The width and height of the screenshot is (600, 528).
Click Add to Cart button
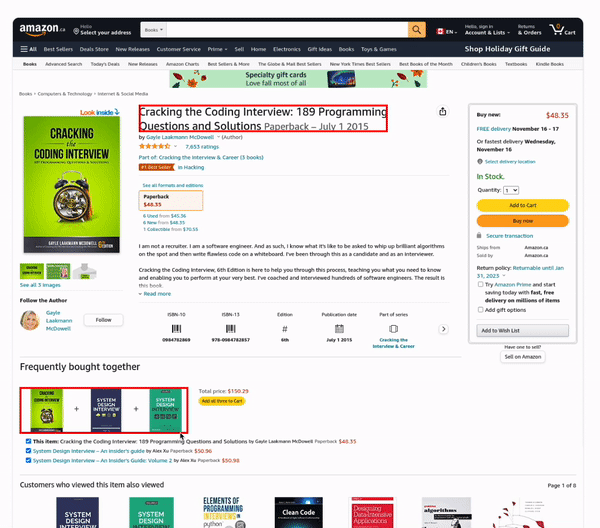523,205
